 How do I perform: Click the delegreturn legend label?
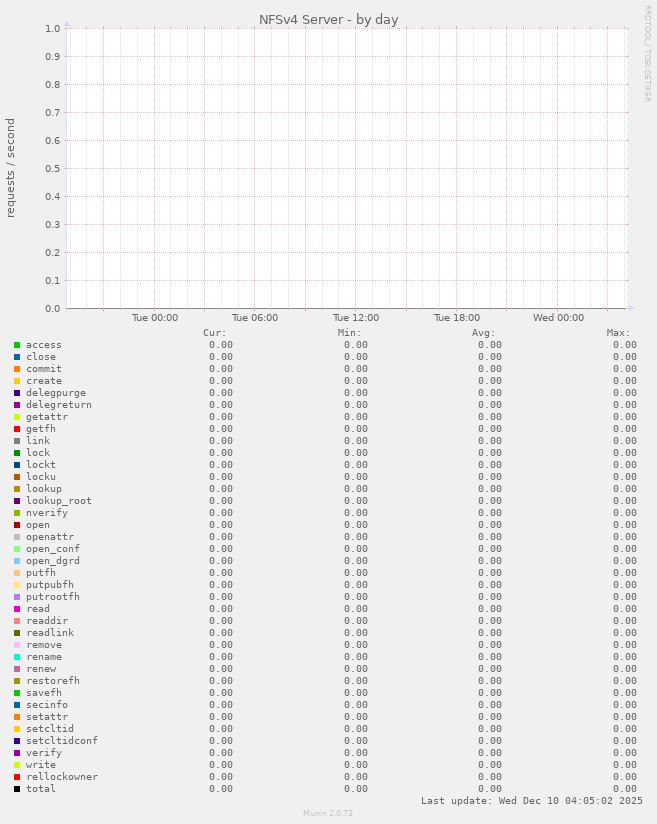59,405
